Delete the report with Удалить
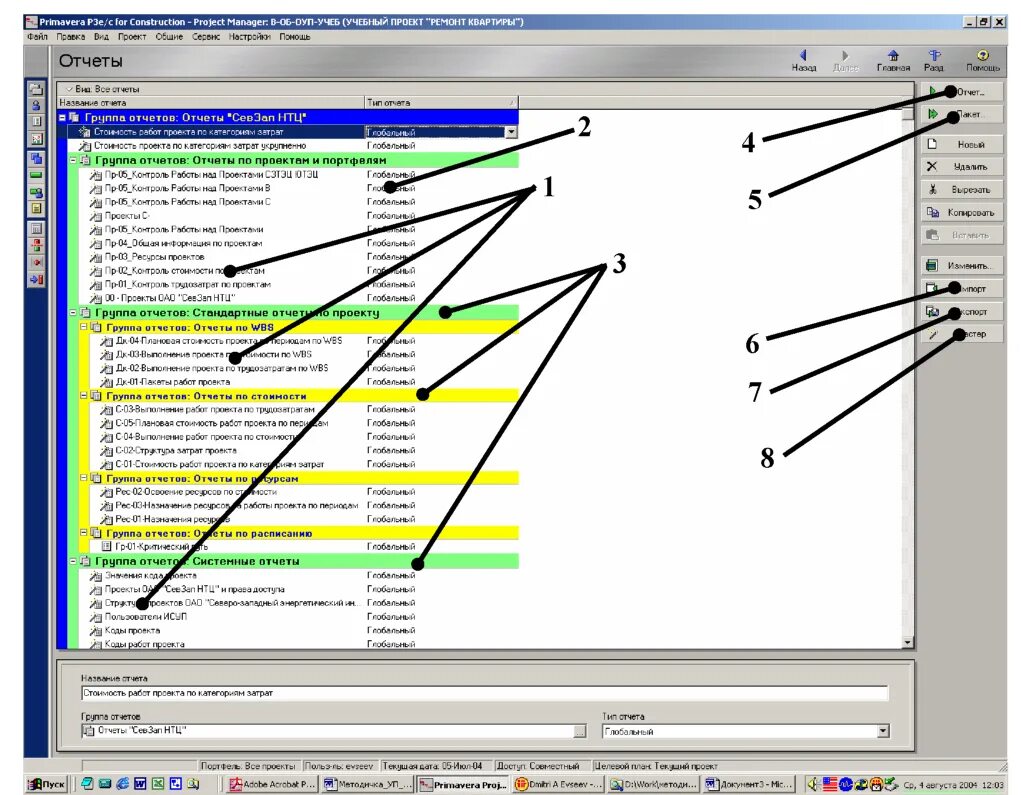Viewport: 1021px width, 795px height. (962, 167)
